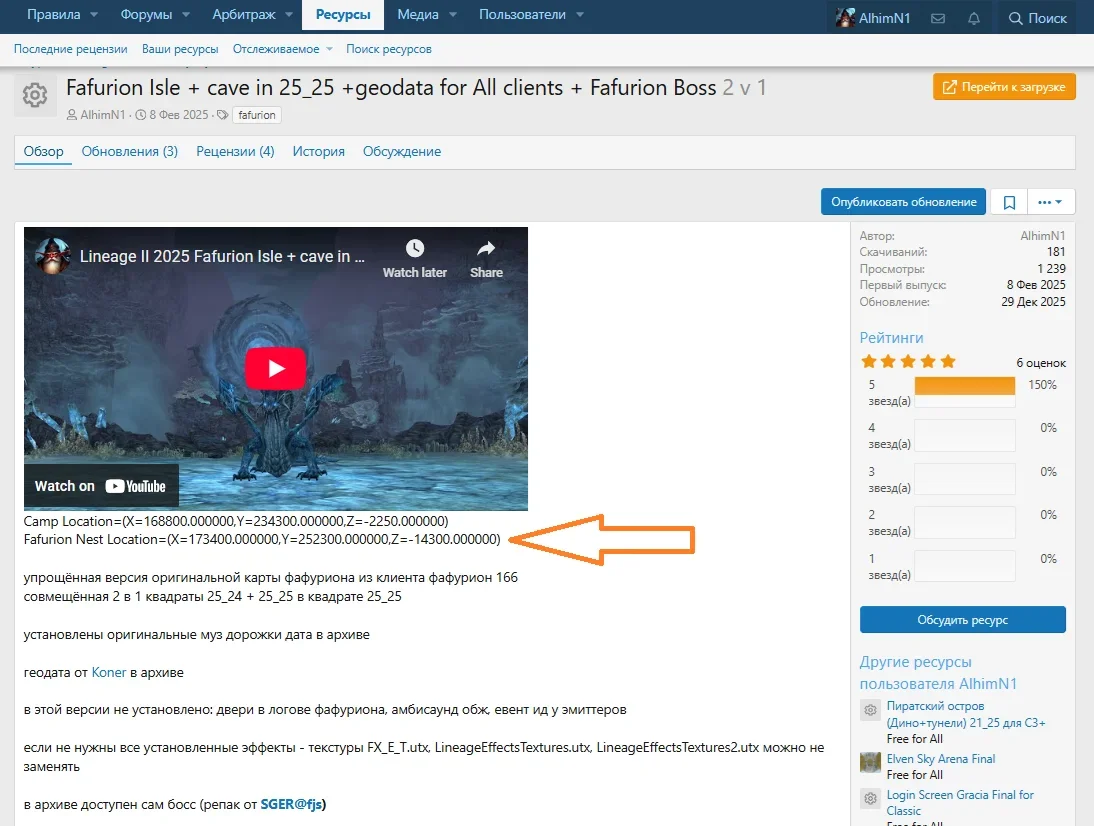Open the Медиа menu
Image resolution: width=1094 pixels, height=826 pixels.
coord(418,15)
